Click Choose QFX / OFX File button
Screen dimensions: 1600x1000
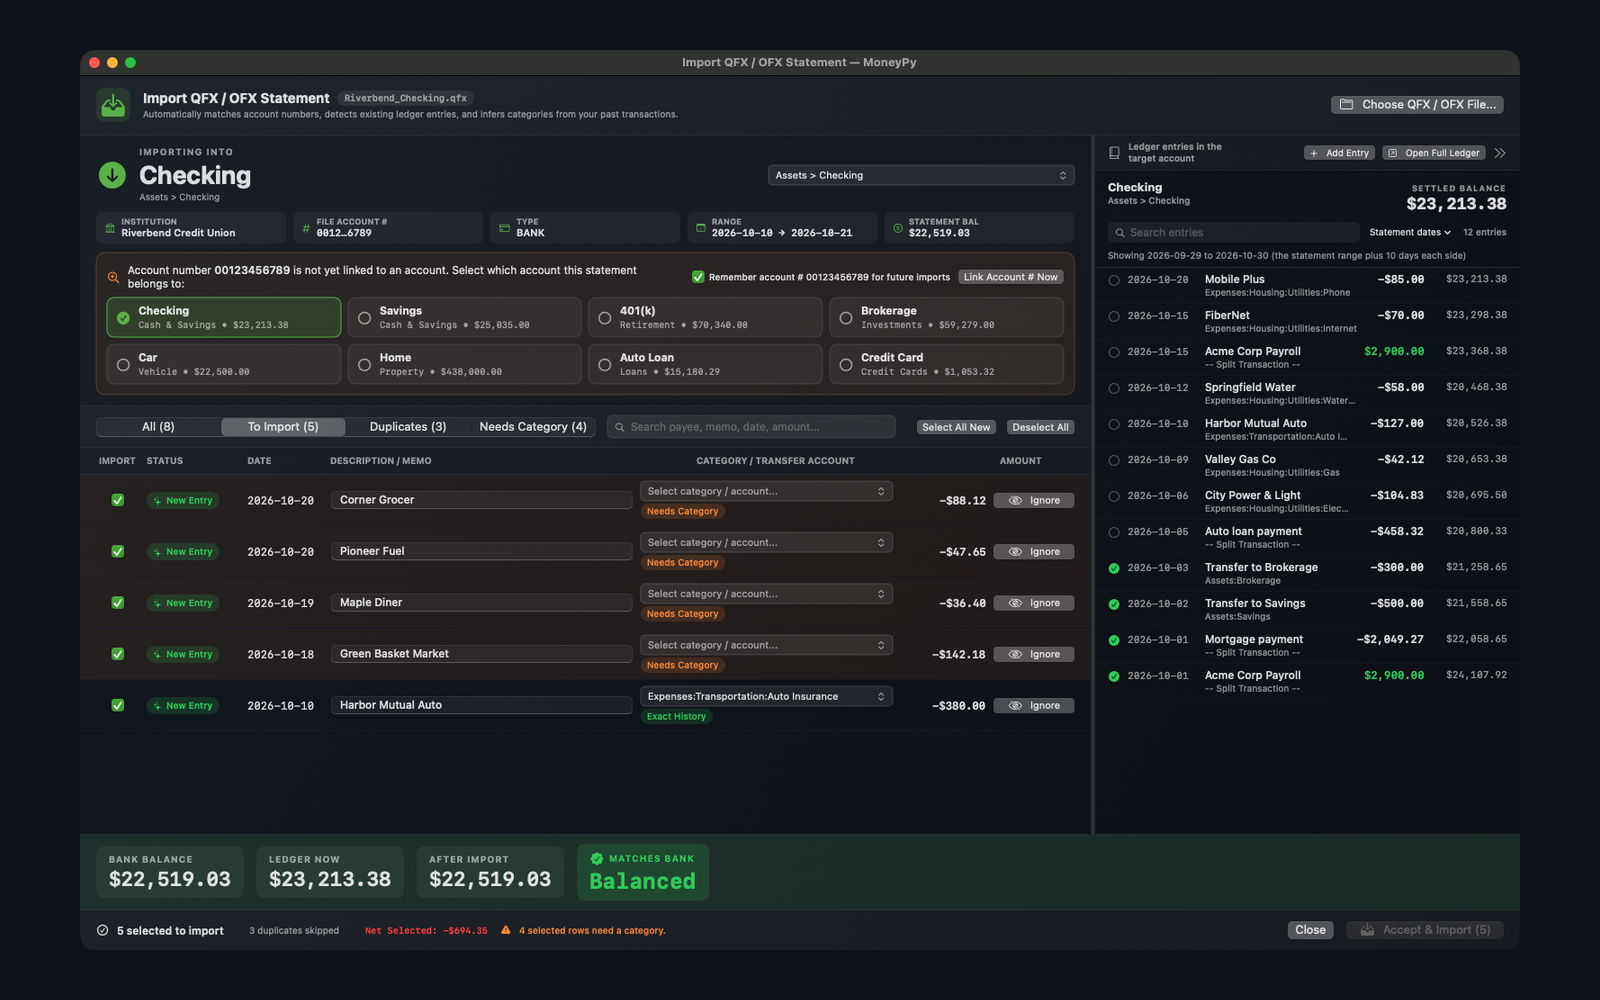coord(1417,104)
